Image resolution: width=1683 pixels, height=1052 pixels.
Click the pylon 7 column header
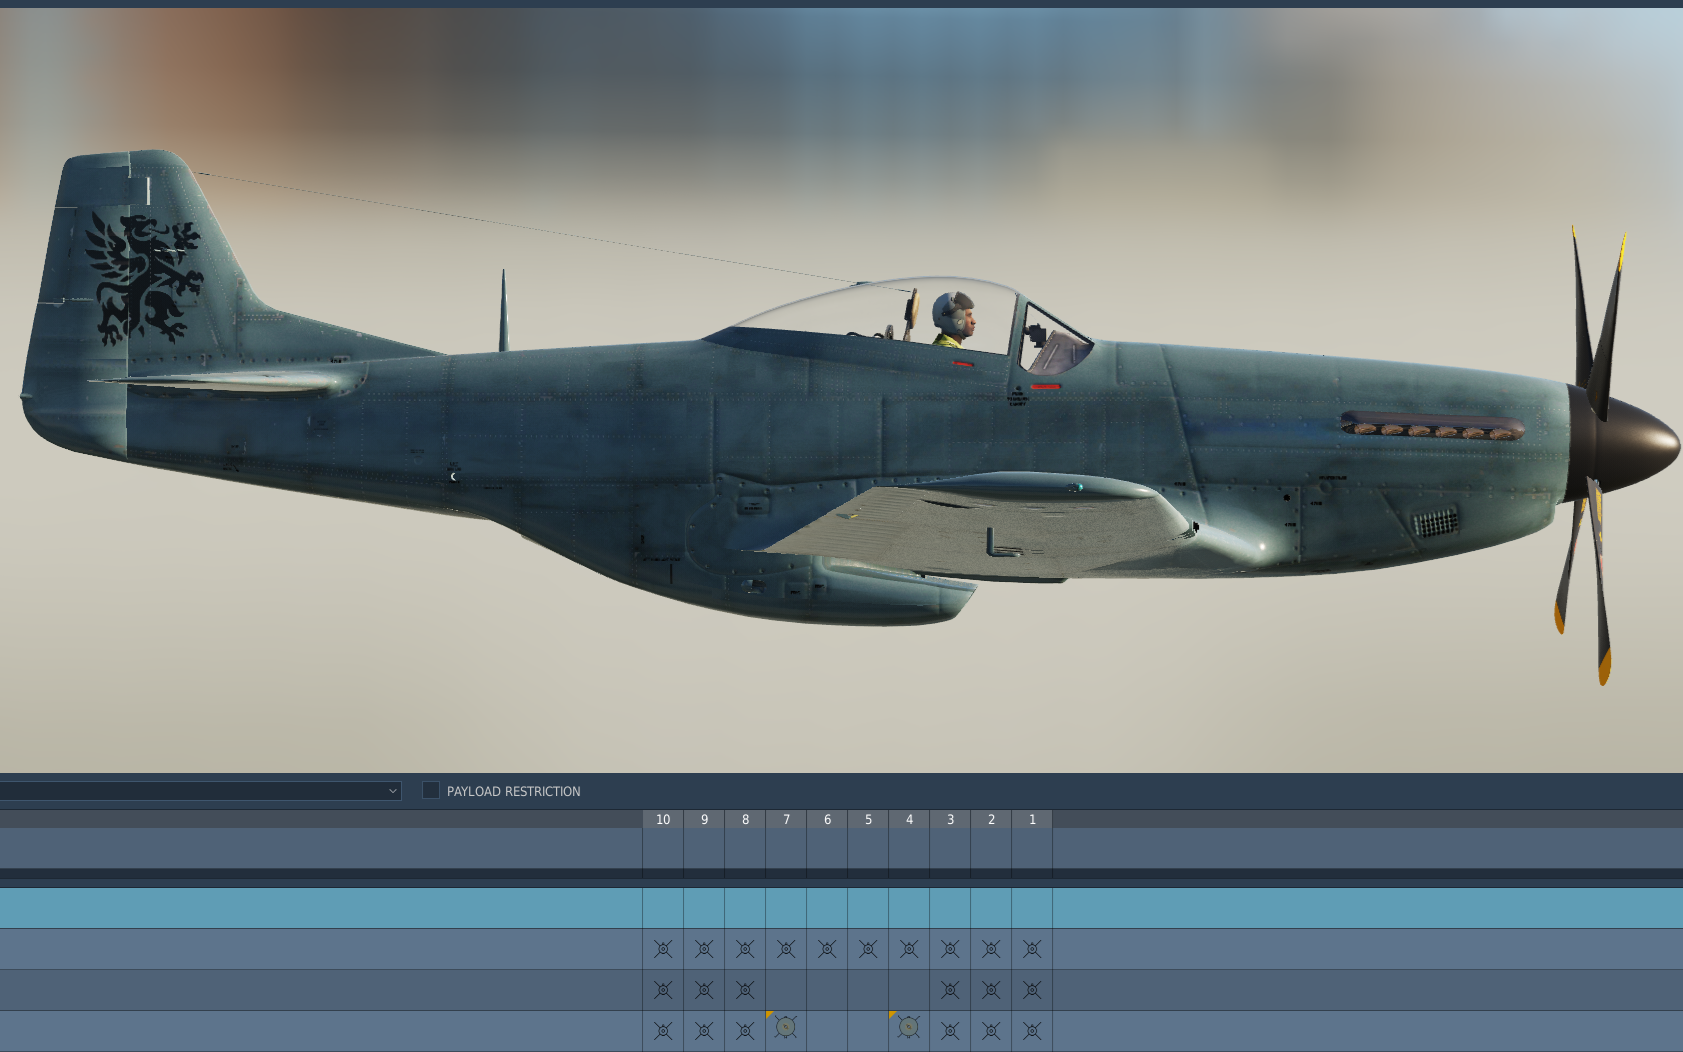[x=785, y=819]
